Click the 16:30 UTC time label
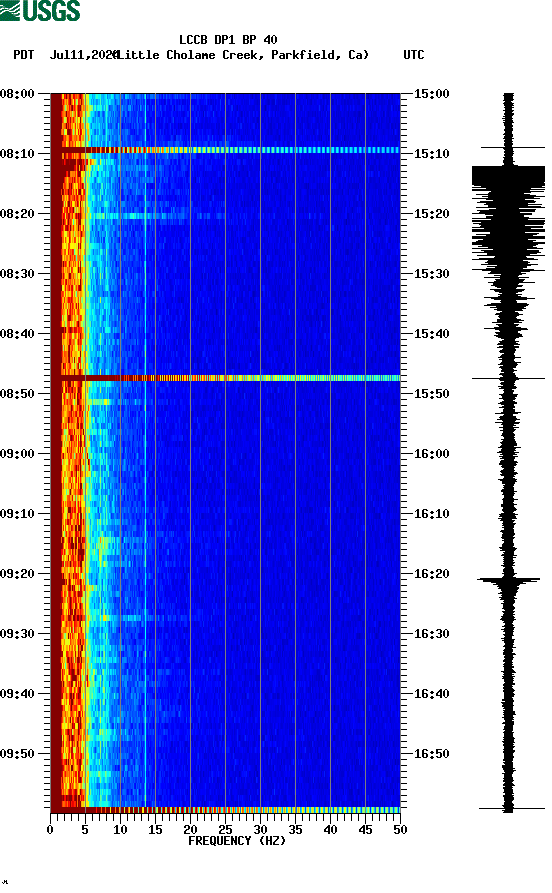Image resolution: width=552 pixels, height=893 pixels. click(x=431, y=634)
